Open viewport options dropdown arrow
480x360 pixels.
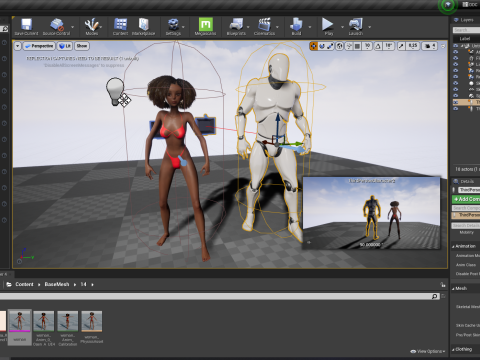(x=17, y=46)
